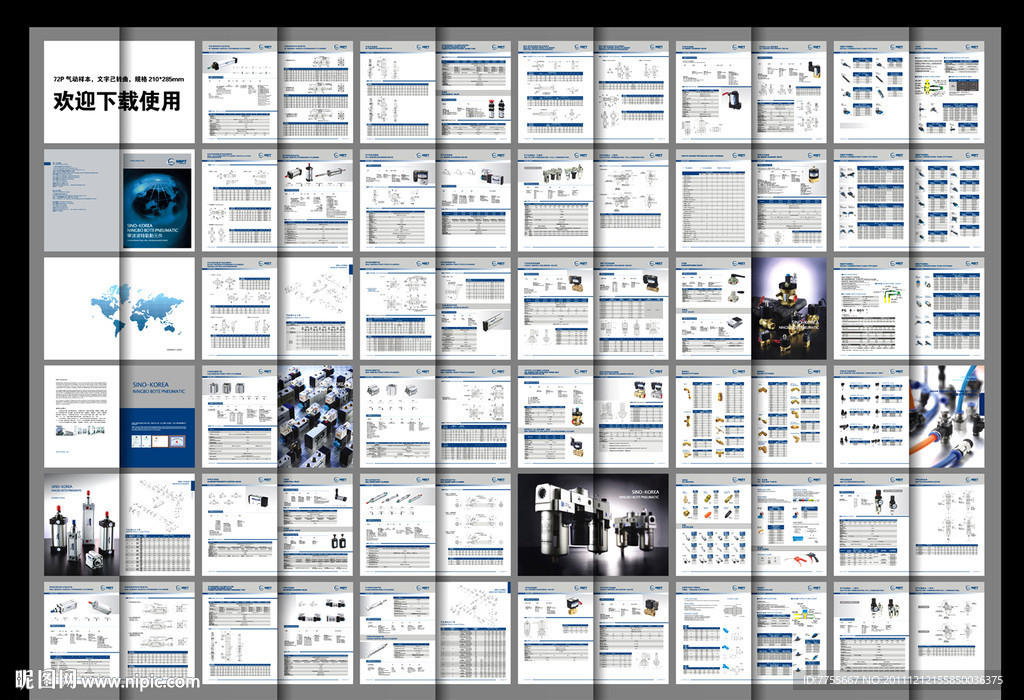Select the page showing a red air gun
Image resolution: width=1024 pixels, height=700 pixels.
pyautogui.click(x=790, y=525)
